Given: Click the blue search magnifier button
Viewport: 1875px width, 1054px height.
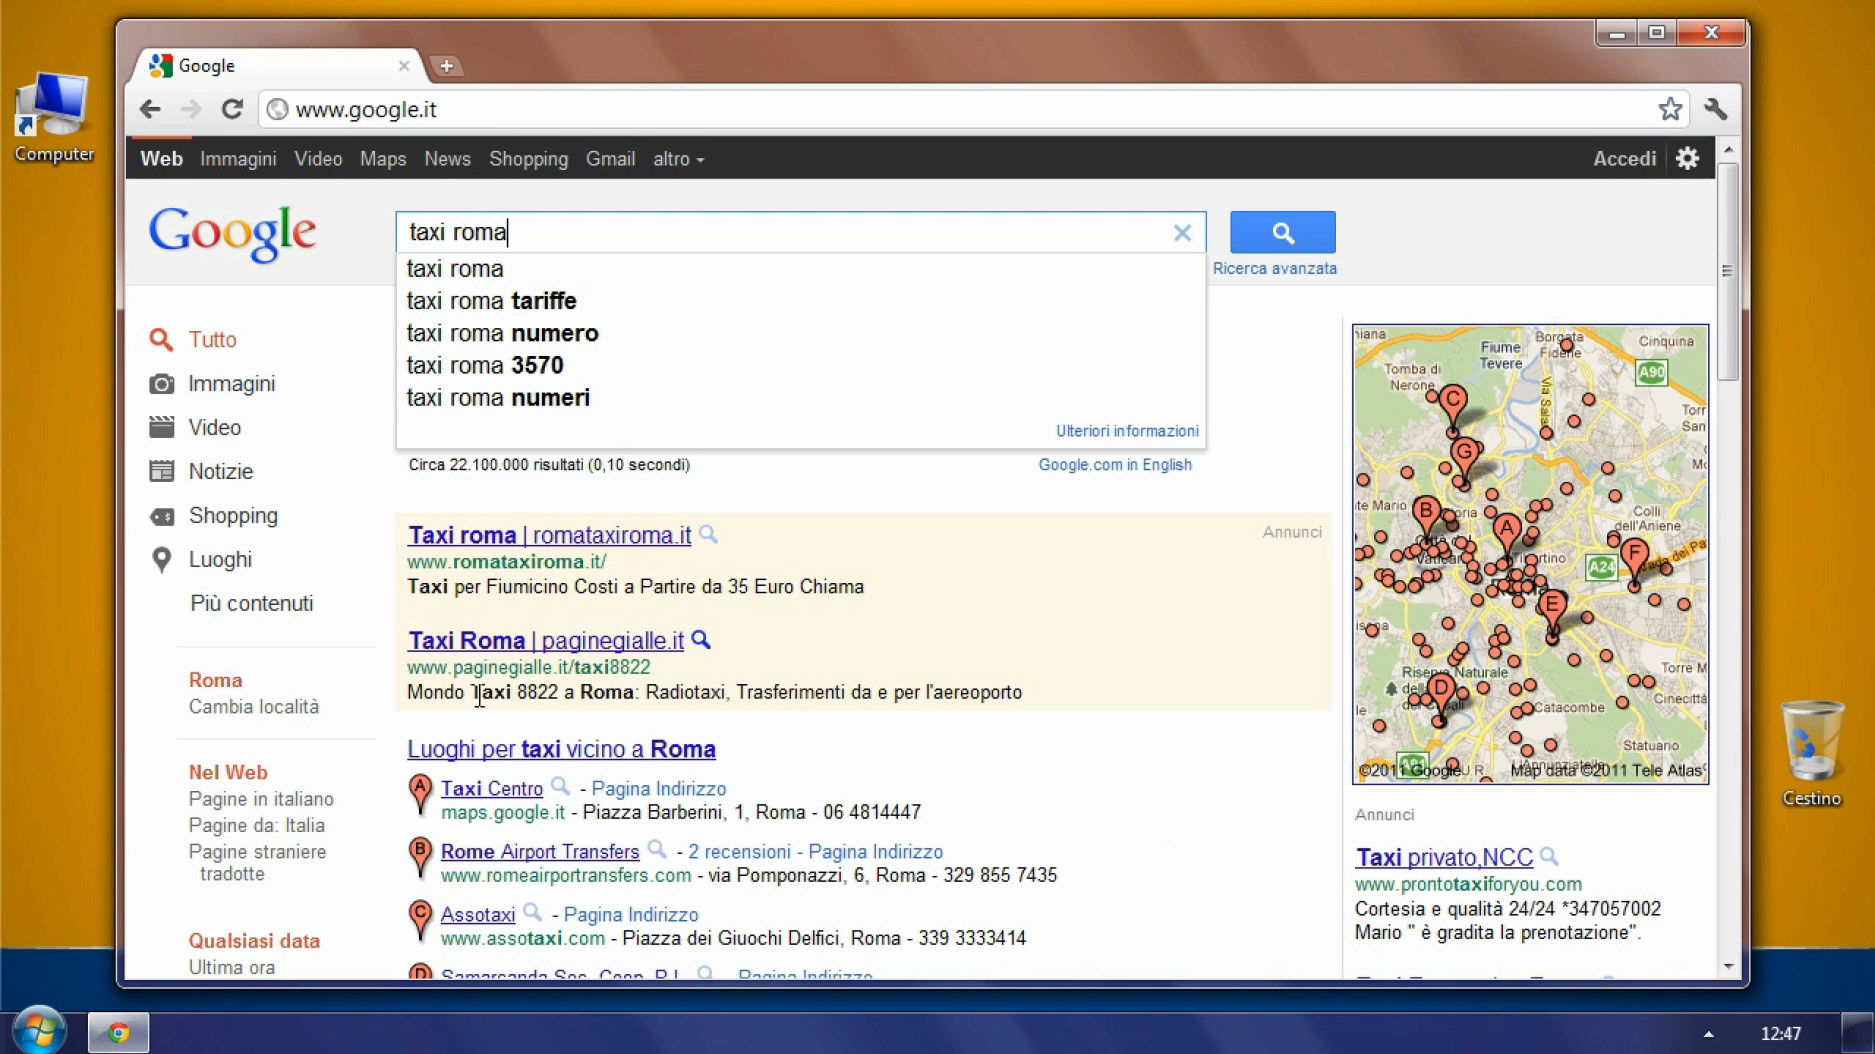Looking at the screenshot, I should click(1282, 232).
